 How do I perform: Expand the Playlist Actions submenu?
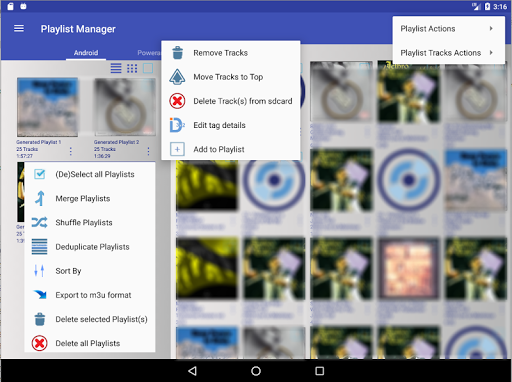(448, 29)
